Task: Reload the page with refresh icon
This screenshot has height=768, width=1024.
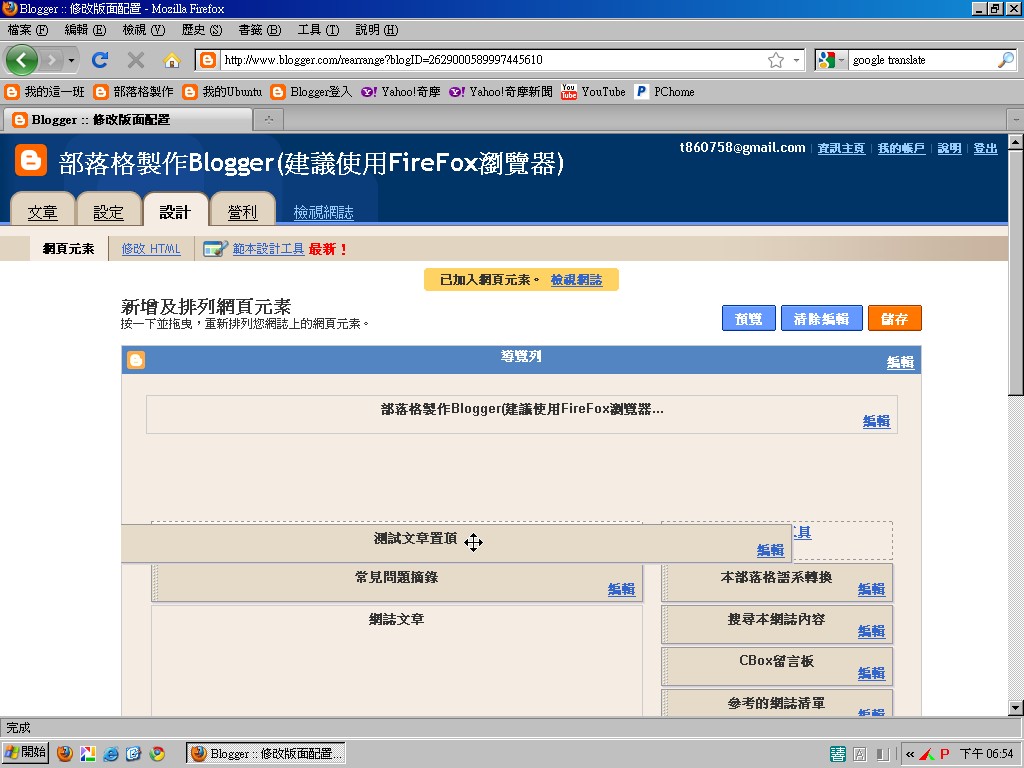Action: tap(100, 60)
